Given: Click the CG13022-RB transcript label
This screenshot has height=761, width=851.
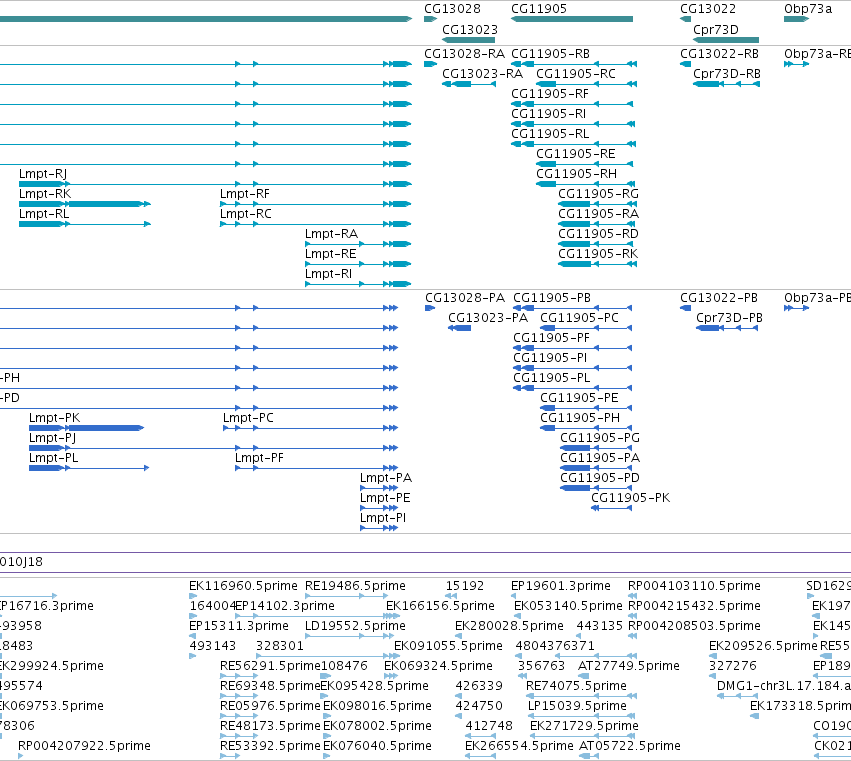Looking at the screenshot, I should 720,54.
